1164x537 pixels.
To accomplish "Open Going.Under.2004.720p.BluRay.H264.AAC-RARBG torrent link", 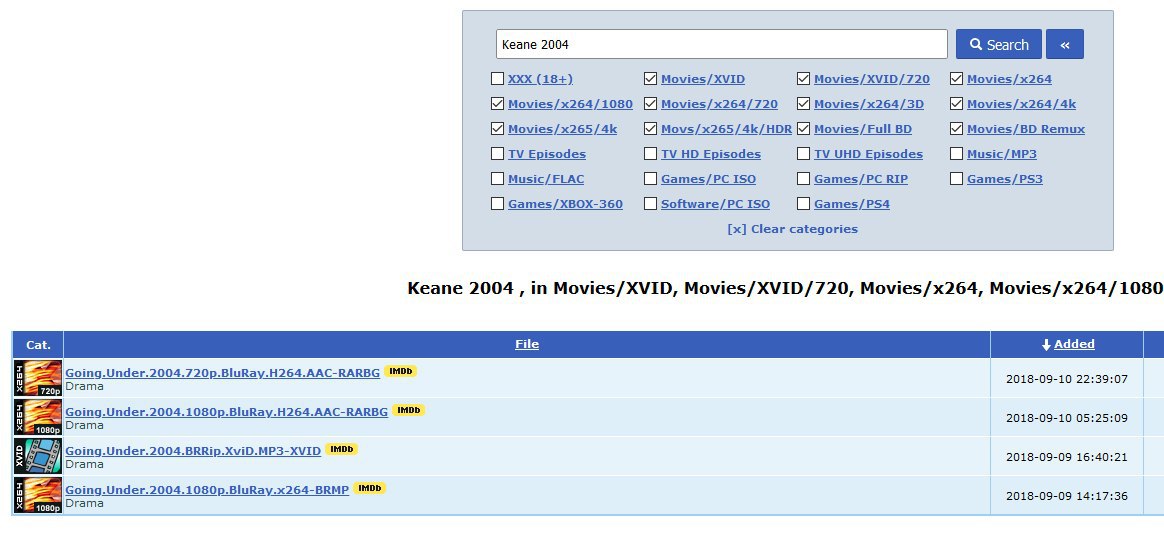I will [x=223, y=372].
